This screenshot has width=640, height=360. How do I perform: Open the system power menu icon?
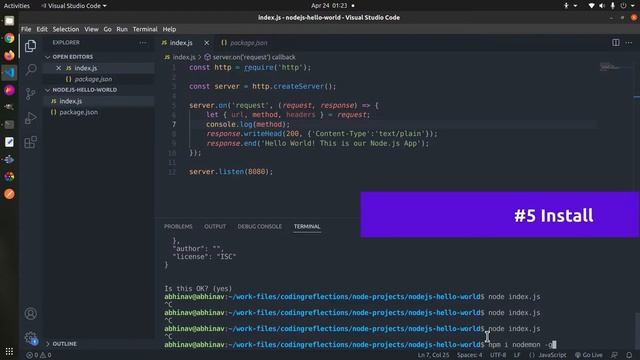623,6
